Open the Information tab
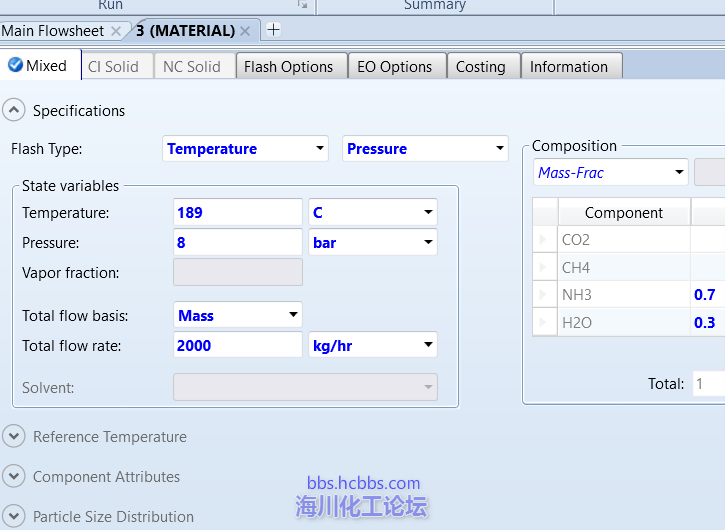 [568, 67]
